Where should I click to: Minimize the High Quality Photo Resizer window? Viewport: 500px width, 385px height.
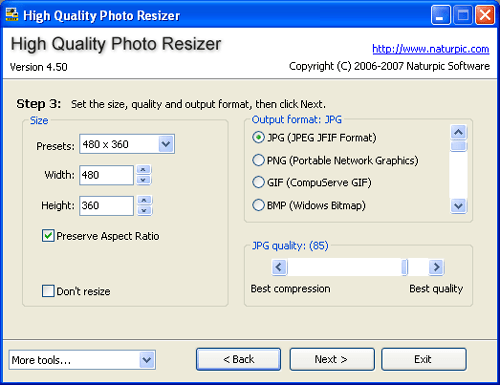click(x=440, y=15)
